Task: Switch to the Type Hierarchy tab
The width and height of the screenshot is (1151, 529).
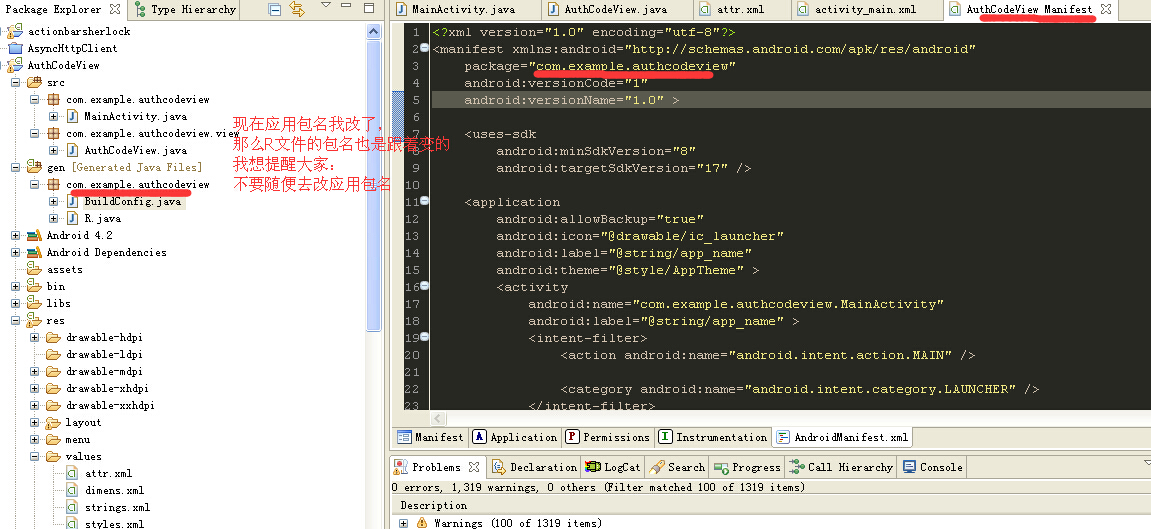Action: pyautogui.click(x=186, y=10)
